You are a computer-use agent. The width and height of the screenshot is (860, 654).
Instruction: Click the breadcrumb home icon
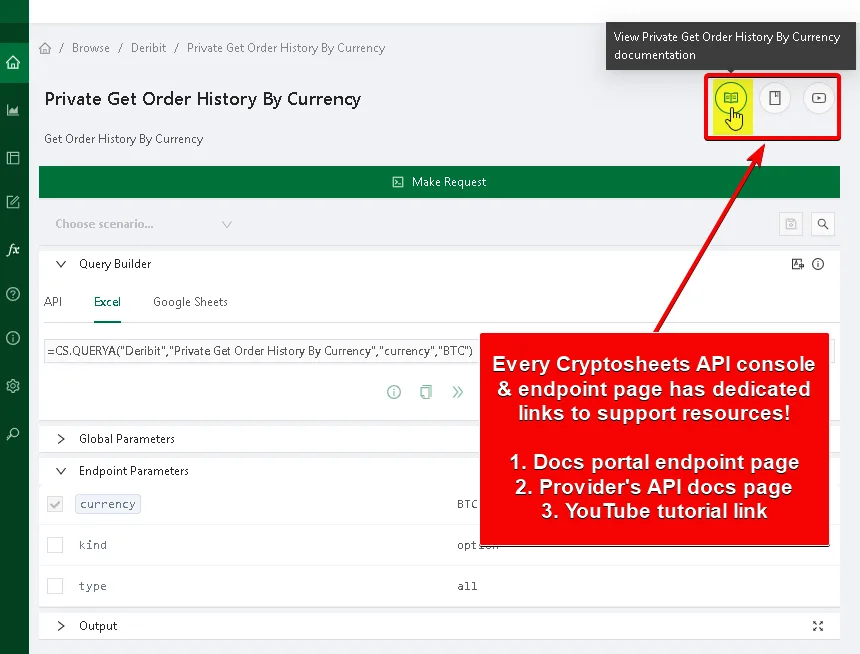(x=45, y=48)
